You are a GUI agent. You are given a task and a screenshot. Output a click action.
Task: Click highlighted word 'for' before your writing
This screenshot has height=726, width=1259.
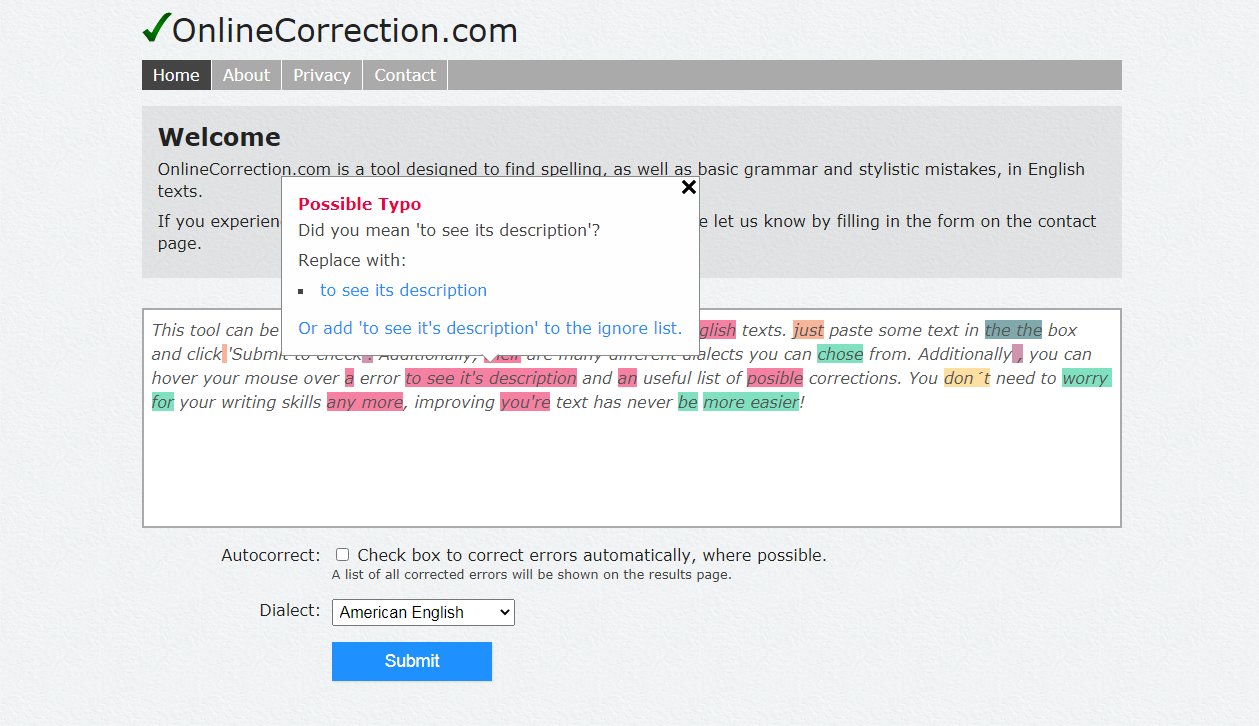tap(162, 402)
